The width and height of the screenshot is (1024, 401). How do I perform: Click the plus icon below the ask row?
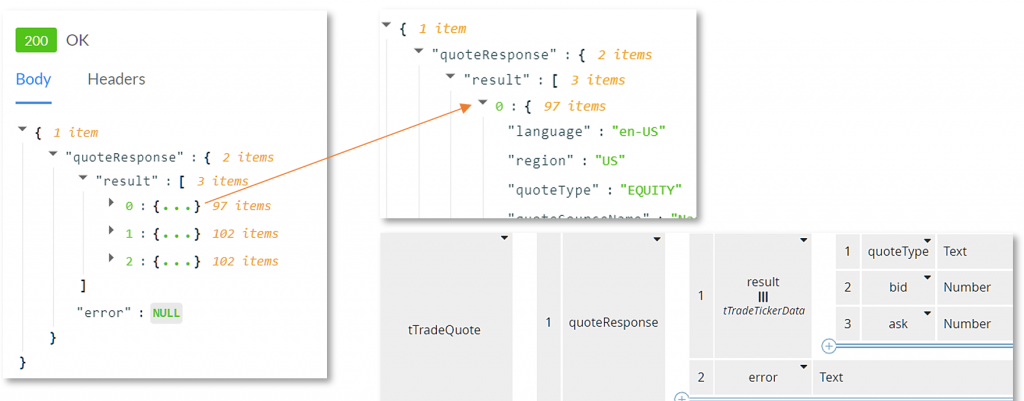click(x=828, y=346)
